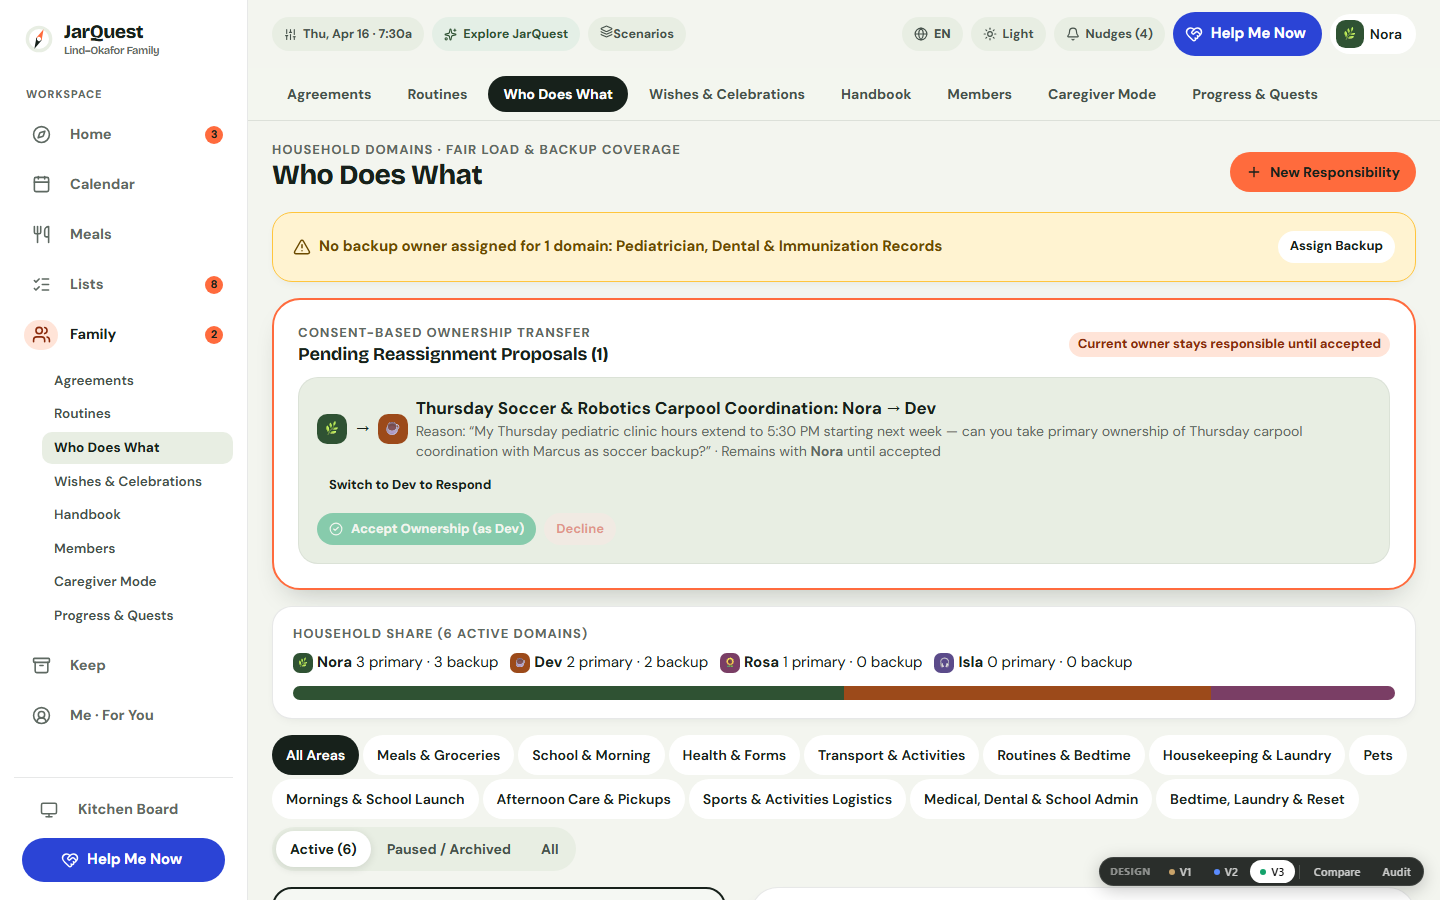Open the Scenarios menu

coord(637,34)
